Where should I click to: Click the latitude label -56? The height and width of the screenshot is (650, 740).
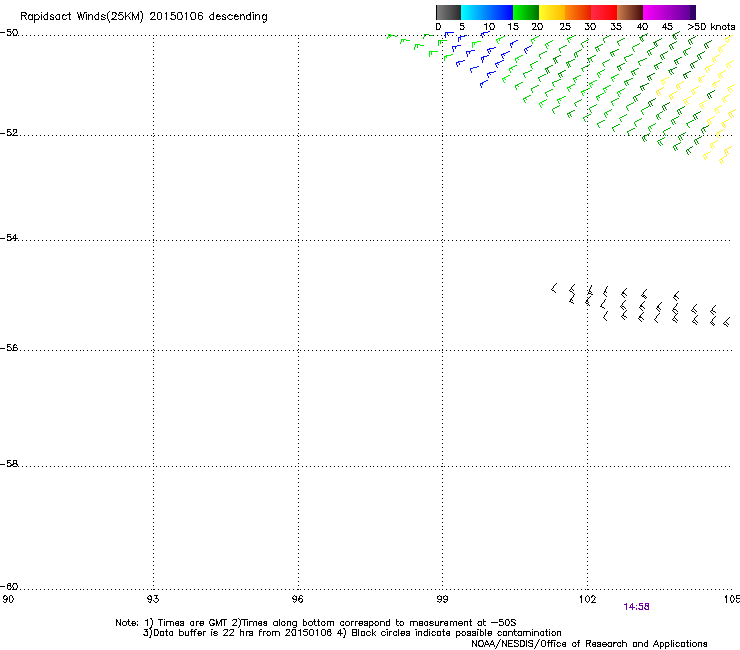(x=9, y=347)
